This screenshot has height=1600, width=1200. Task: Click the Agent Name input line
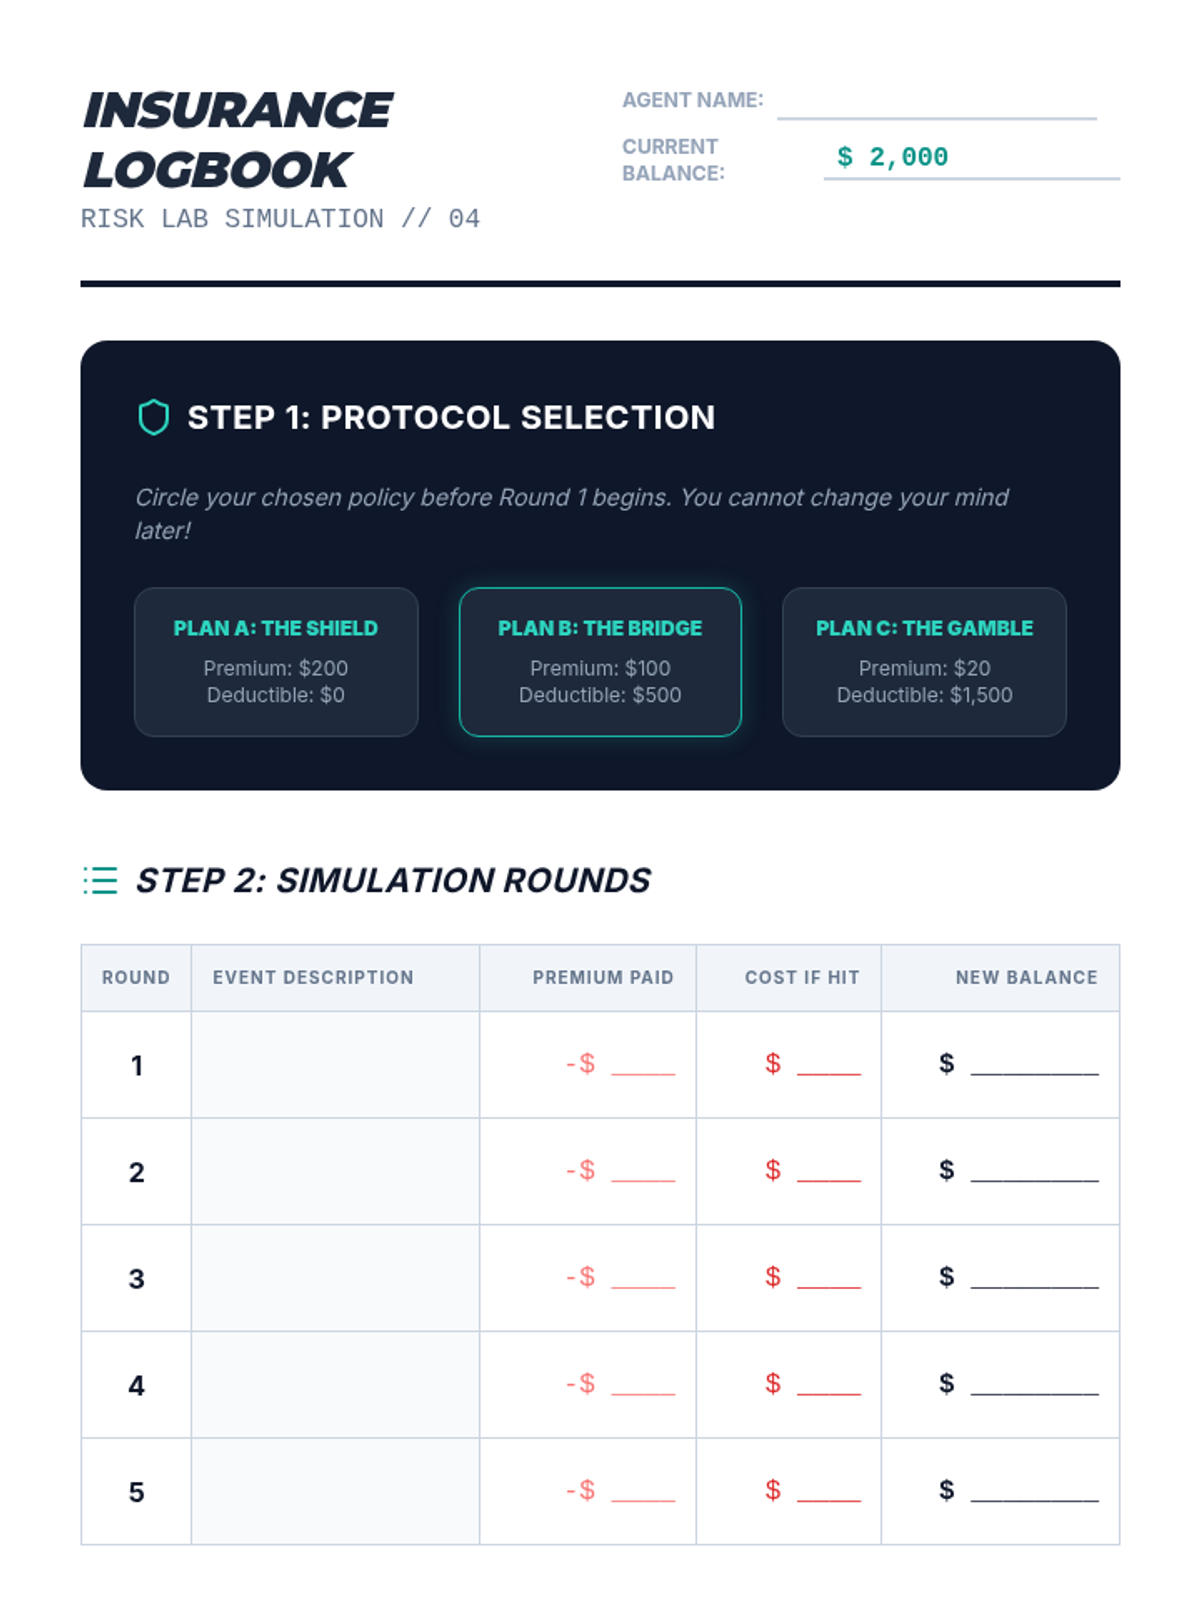pyautogui.click(x=937, y=102)
